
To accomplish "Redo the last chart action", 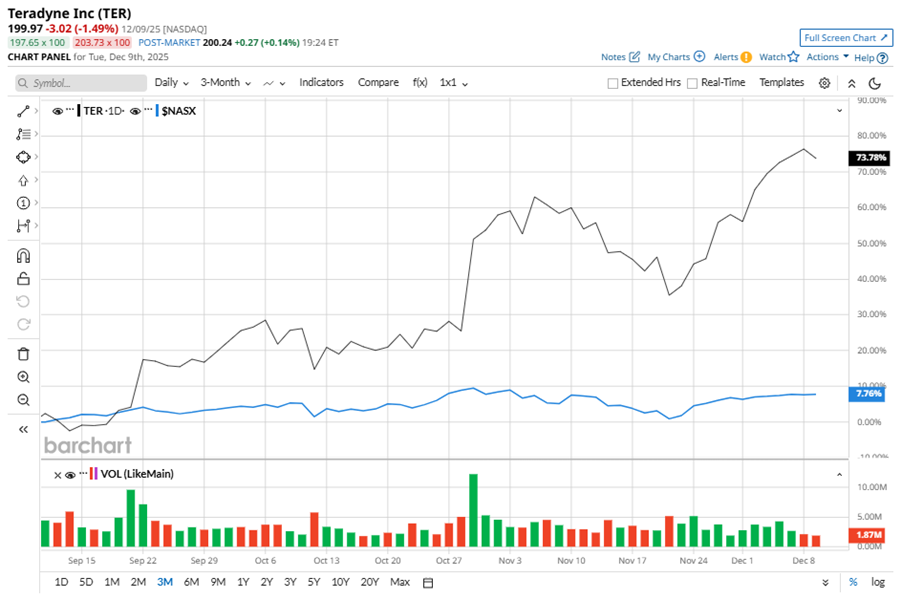I will (23, 325).
